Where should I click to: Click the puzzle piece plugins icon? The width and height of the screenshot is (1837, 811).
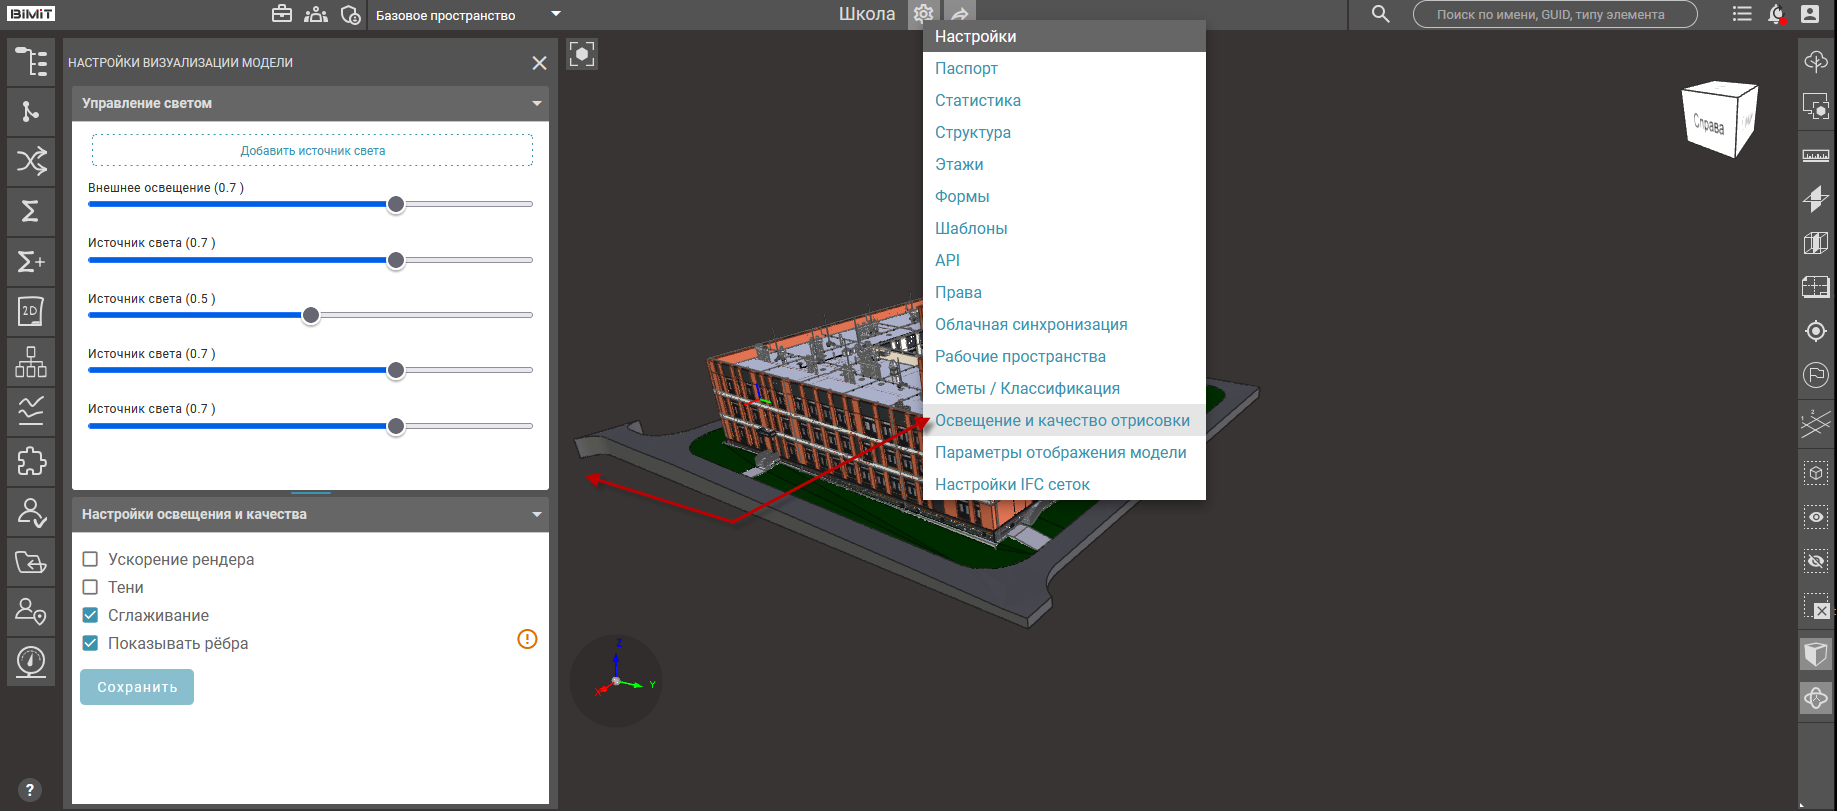tap(31, 461)
